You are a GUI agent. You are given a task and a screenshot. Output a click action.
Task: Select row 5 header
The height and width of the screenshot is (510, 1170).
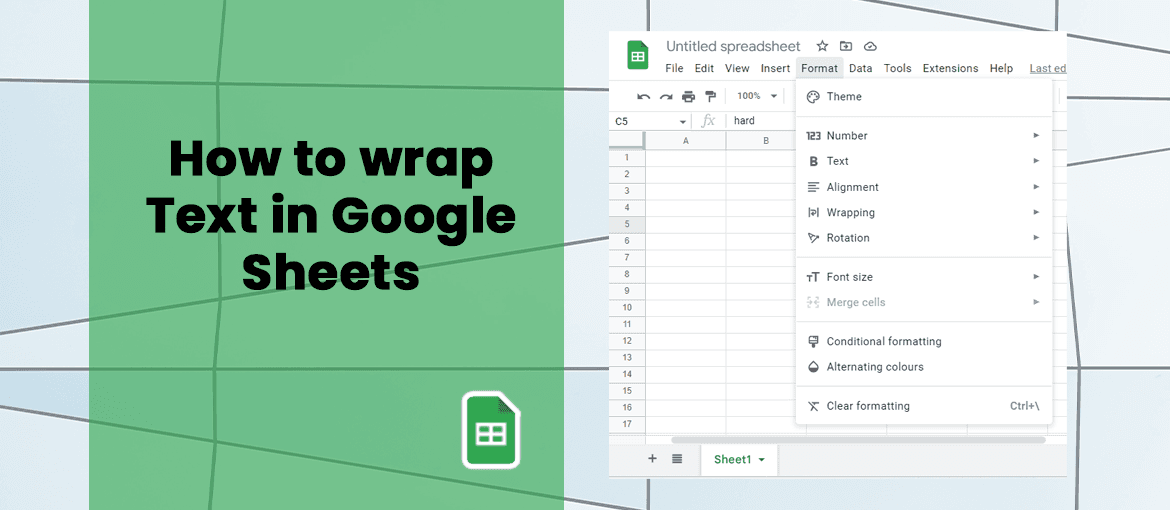[x=627, y=224]
